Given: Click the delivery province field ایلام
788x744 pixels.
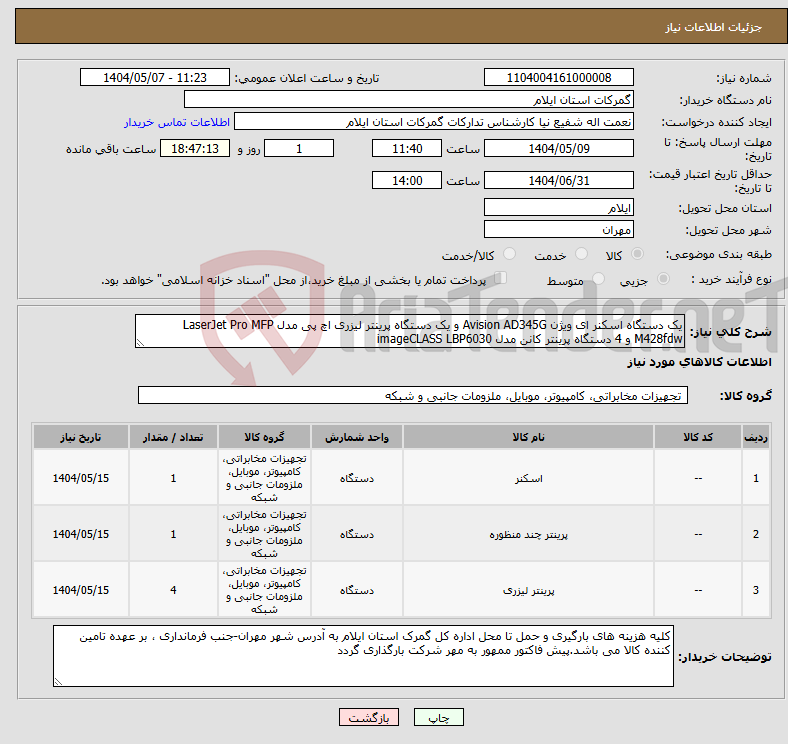Looking at the screenshot, I should click(x=558, y=207).
